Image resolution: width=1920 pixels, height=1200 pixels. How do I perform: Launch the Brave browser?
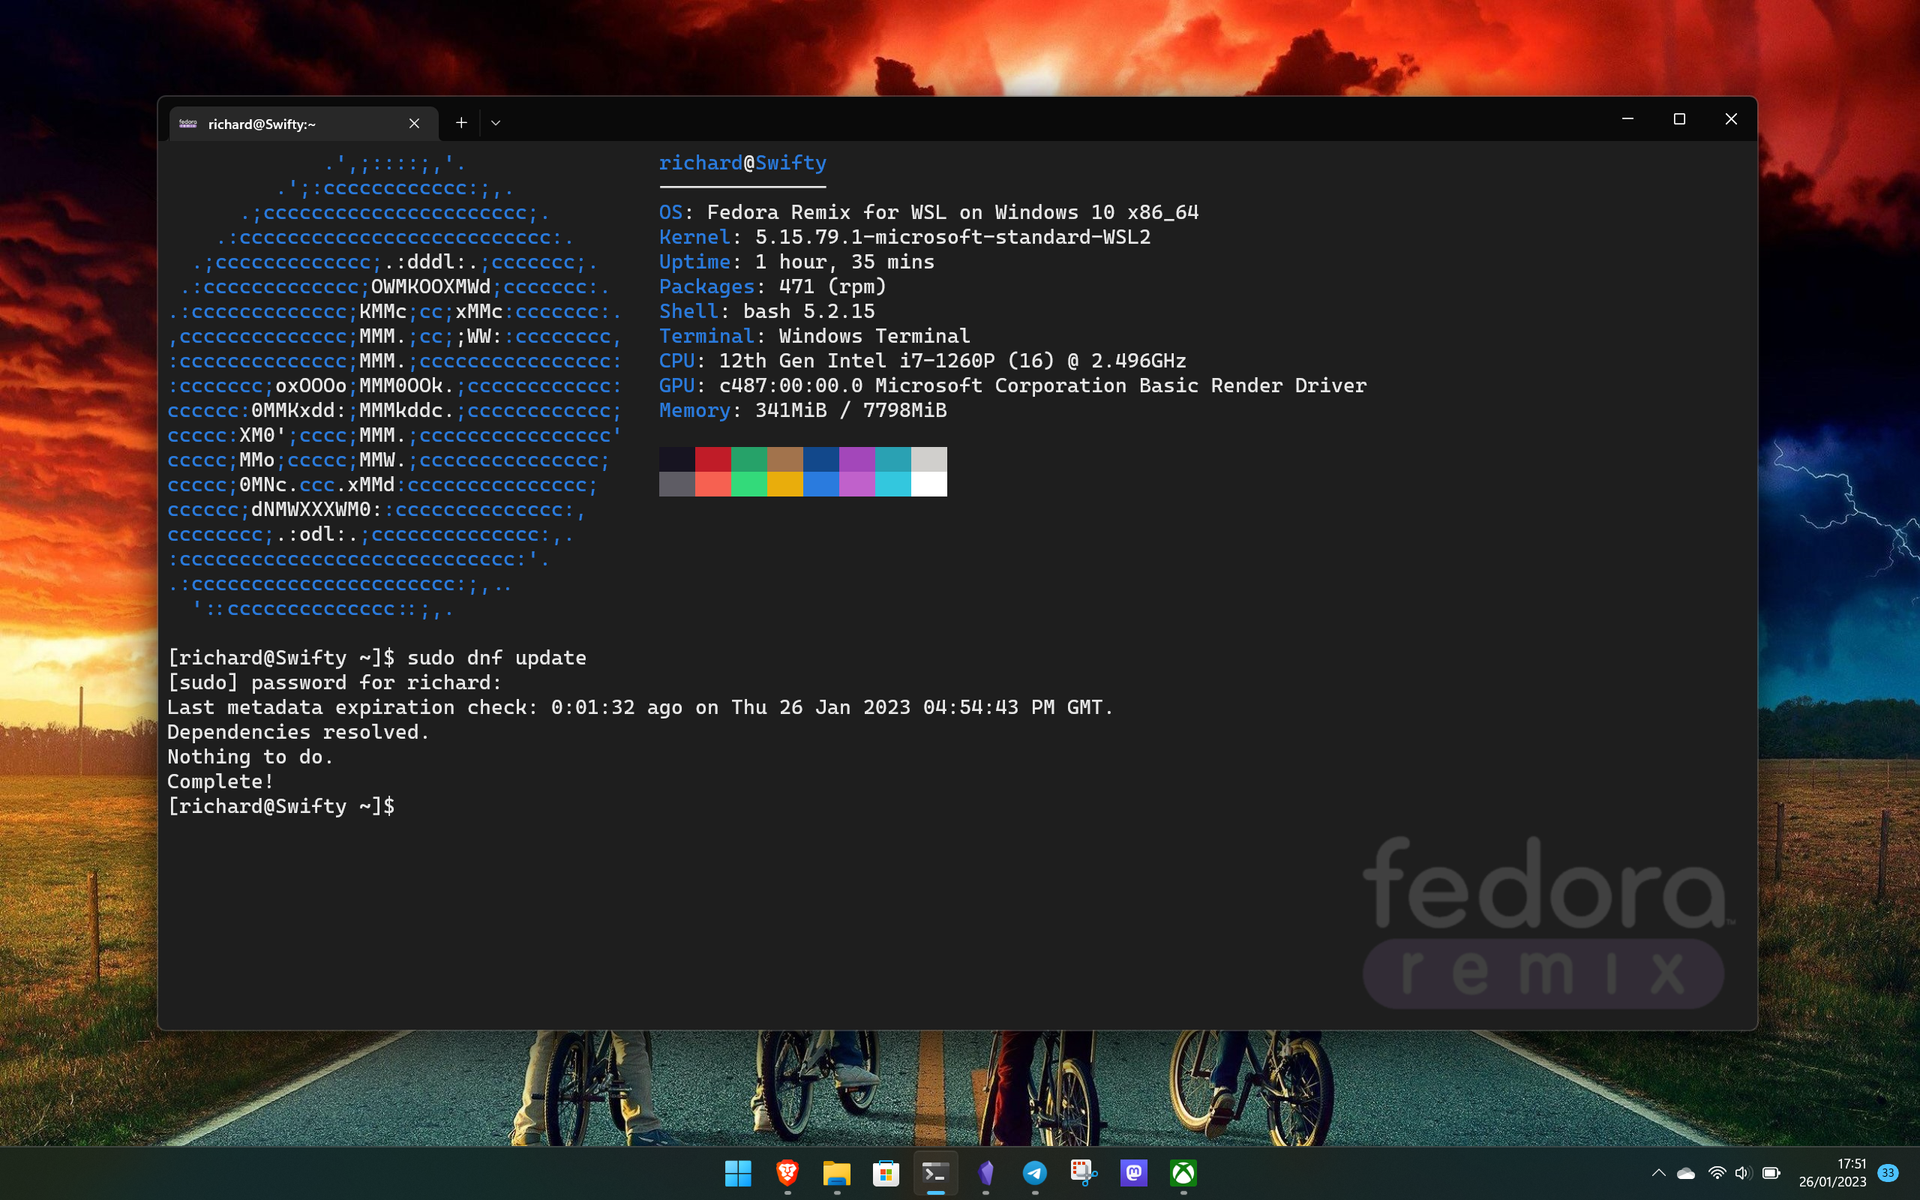[x=786, y=1174]
